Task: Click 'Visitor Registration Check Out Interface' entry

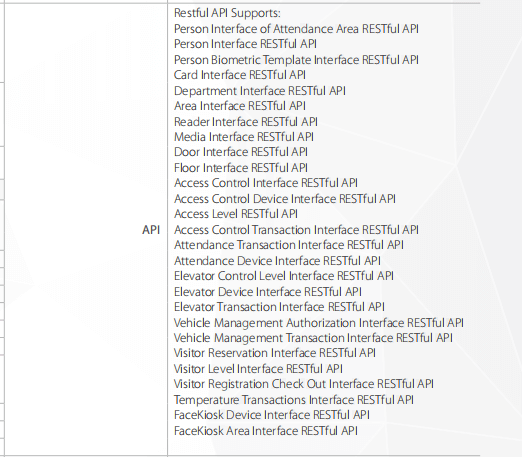Action: coord(304,384)
